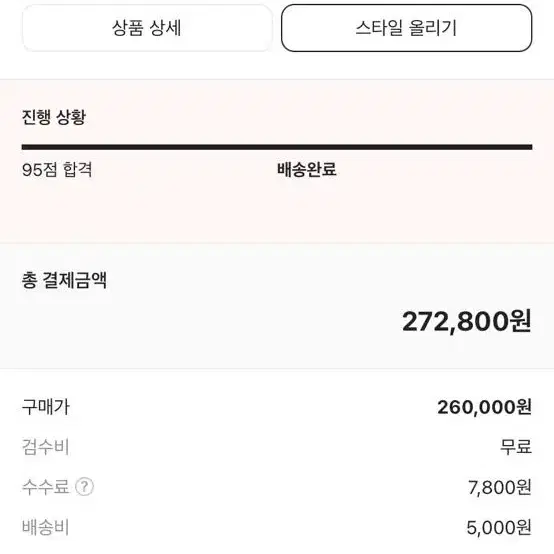The width and height of the screenshot is (554, 554).
Task: Tap the 스타일 올리기 button
Action: point(406,28)
